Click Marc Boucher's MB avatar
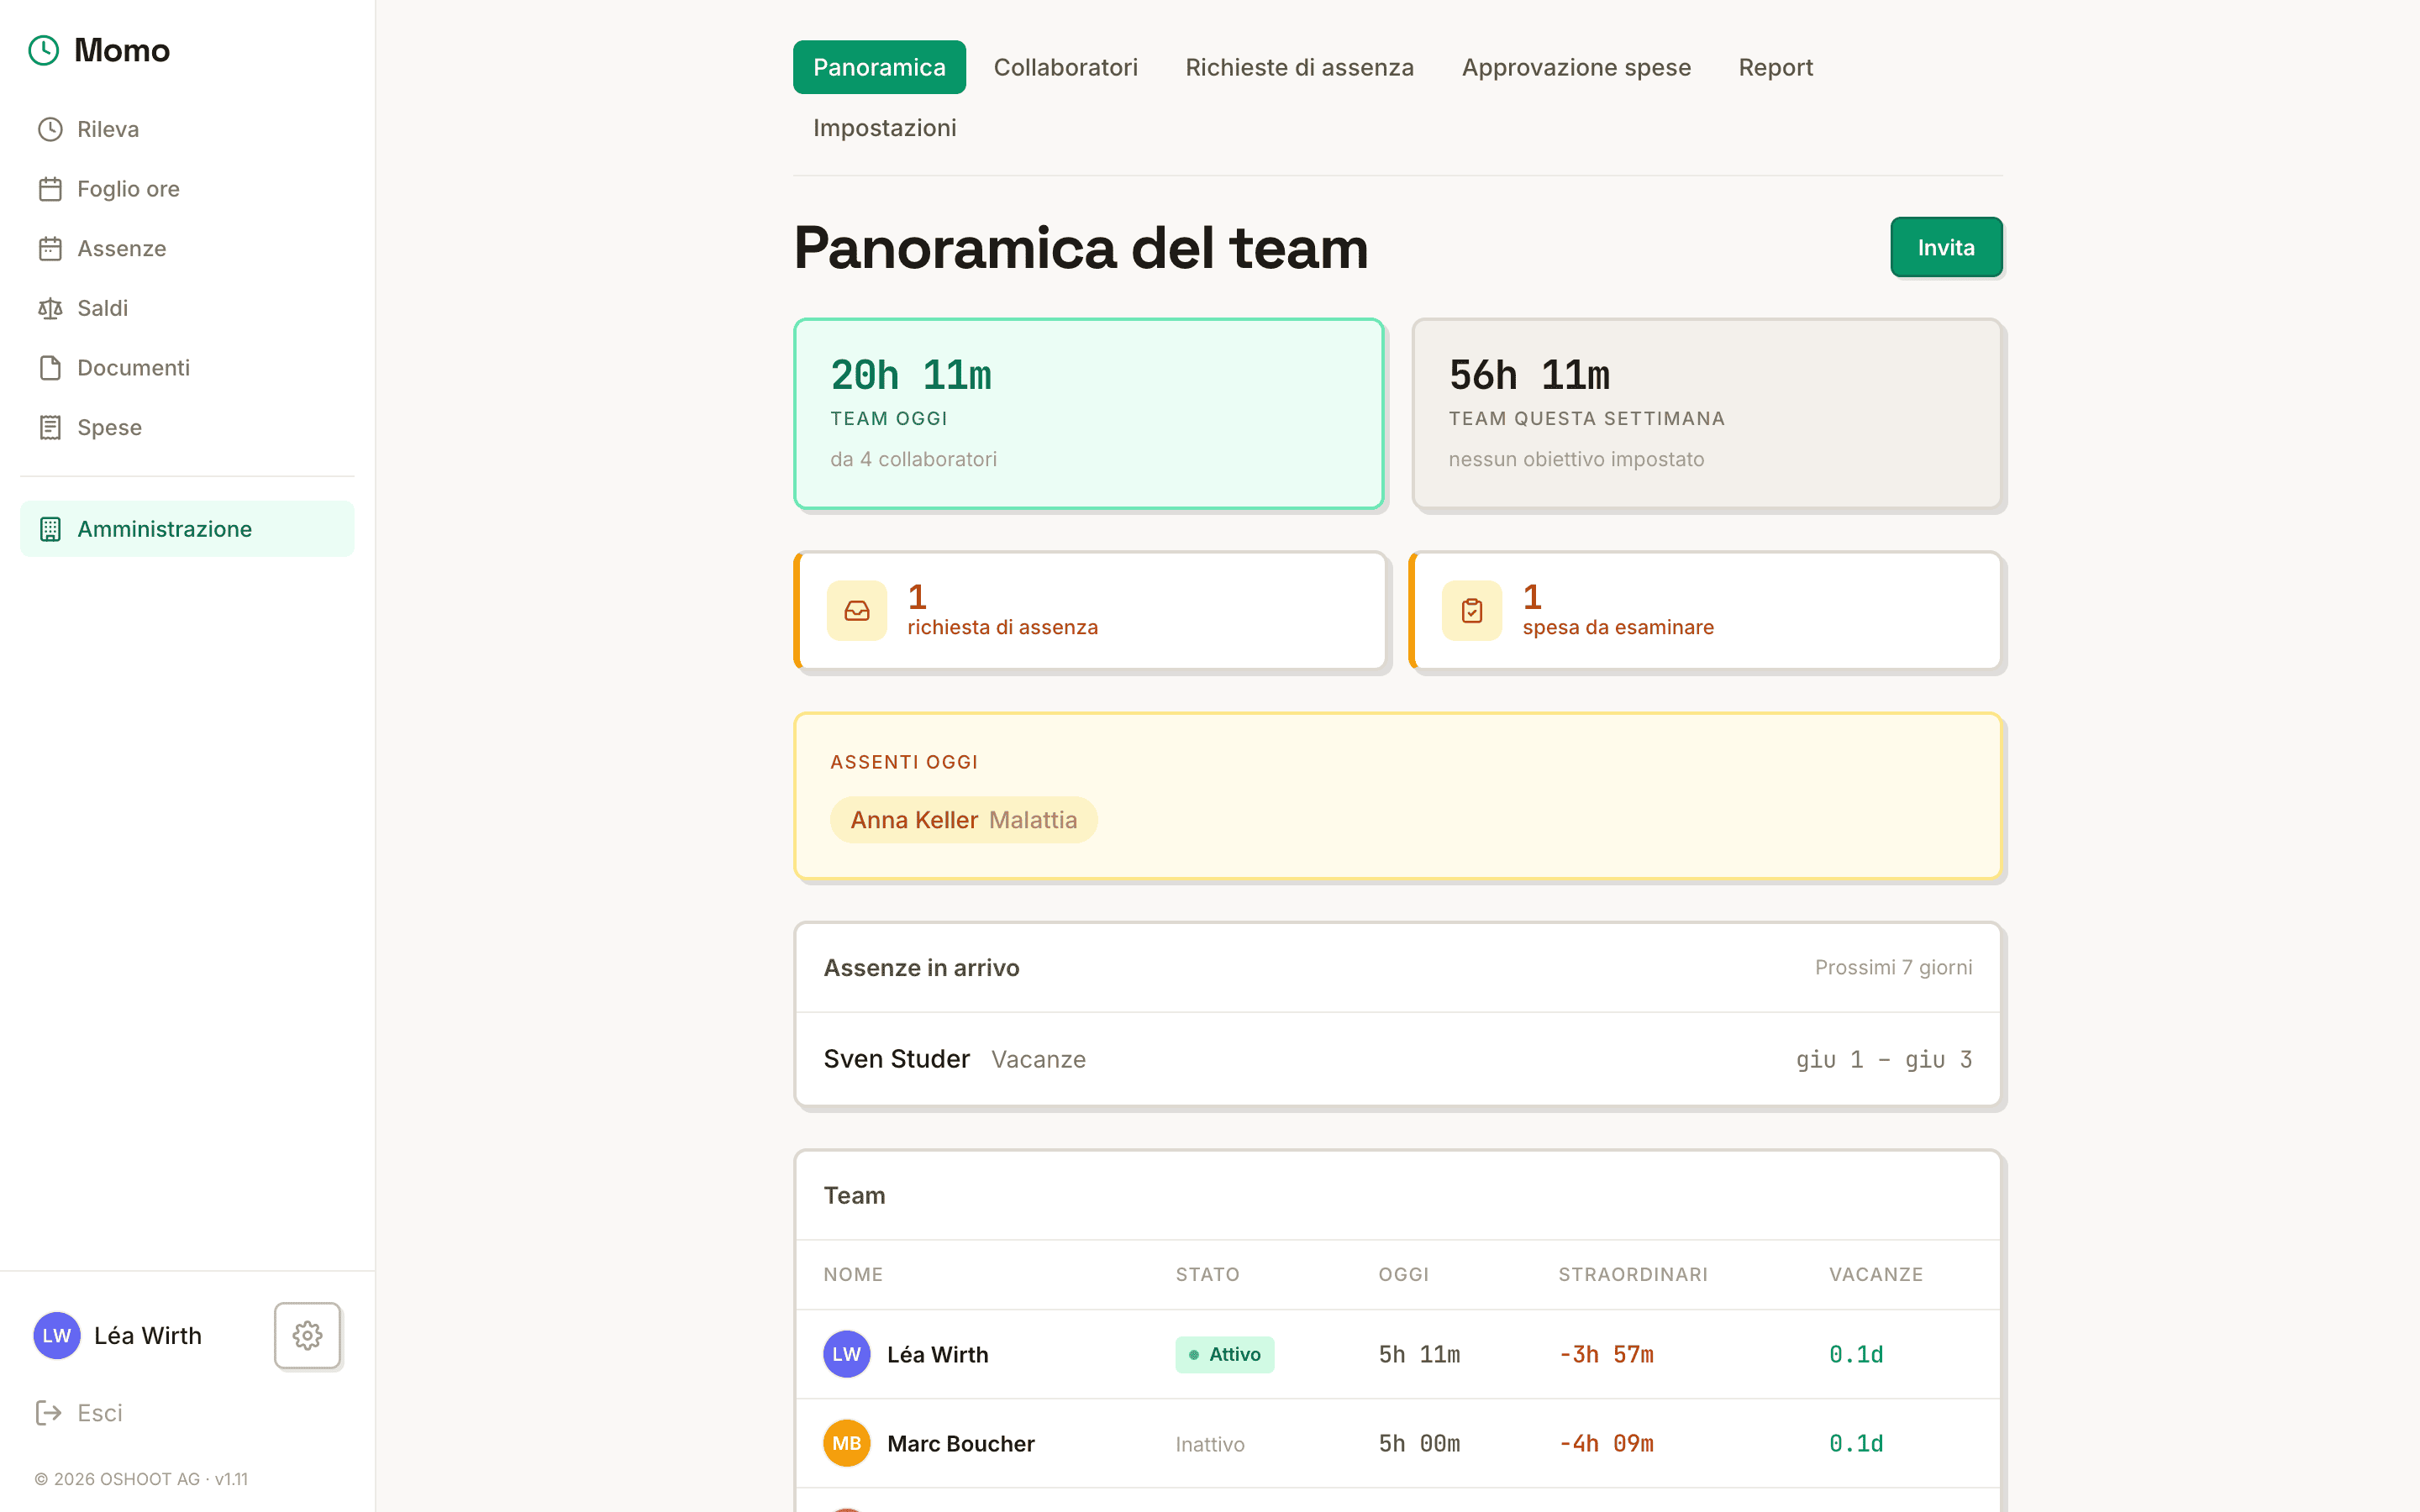The image size is (2420, 1512). pos(847,1443)
